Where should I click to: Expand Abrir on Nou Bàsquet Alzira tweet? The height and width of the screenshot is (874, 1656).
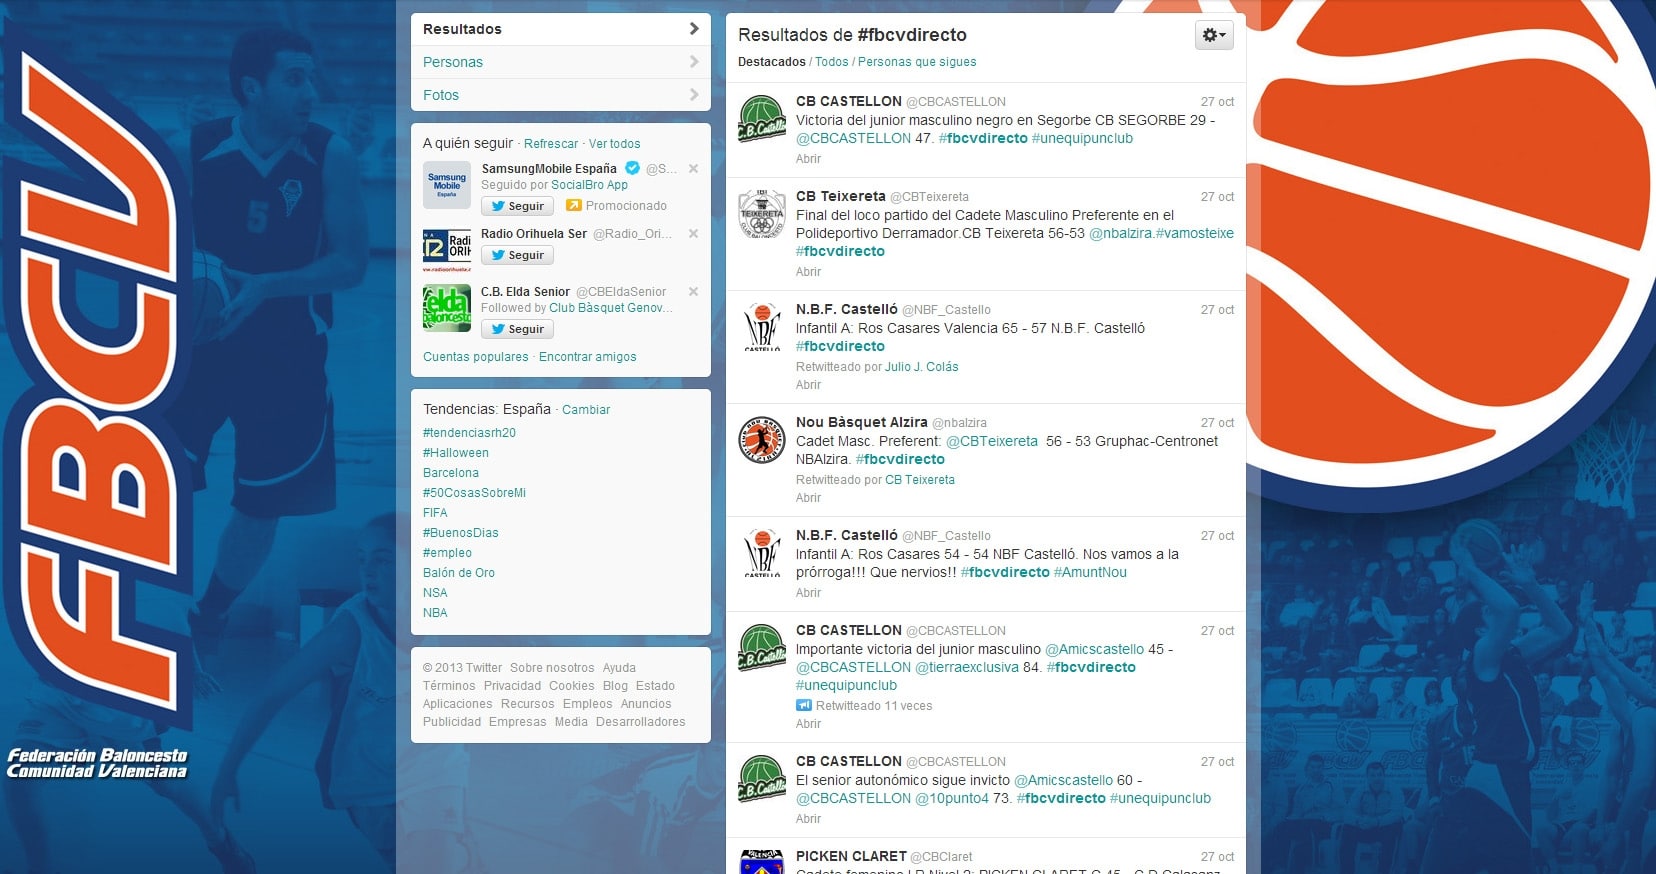pos(808,498)
